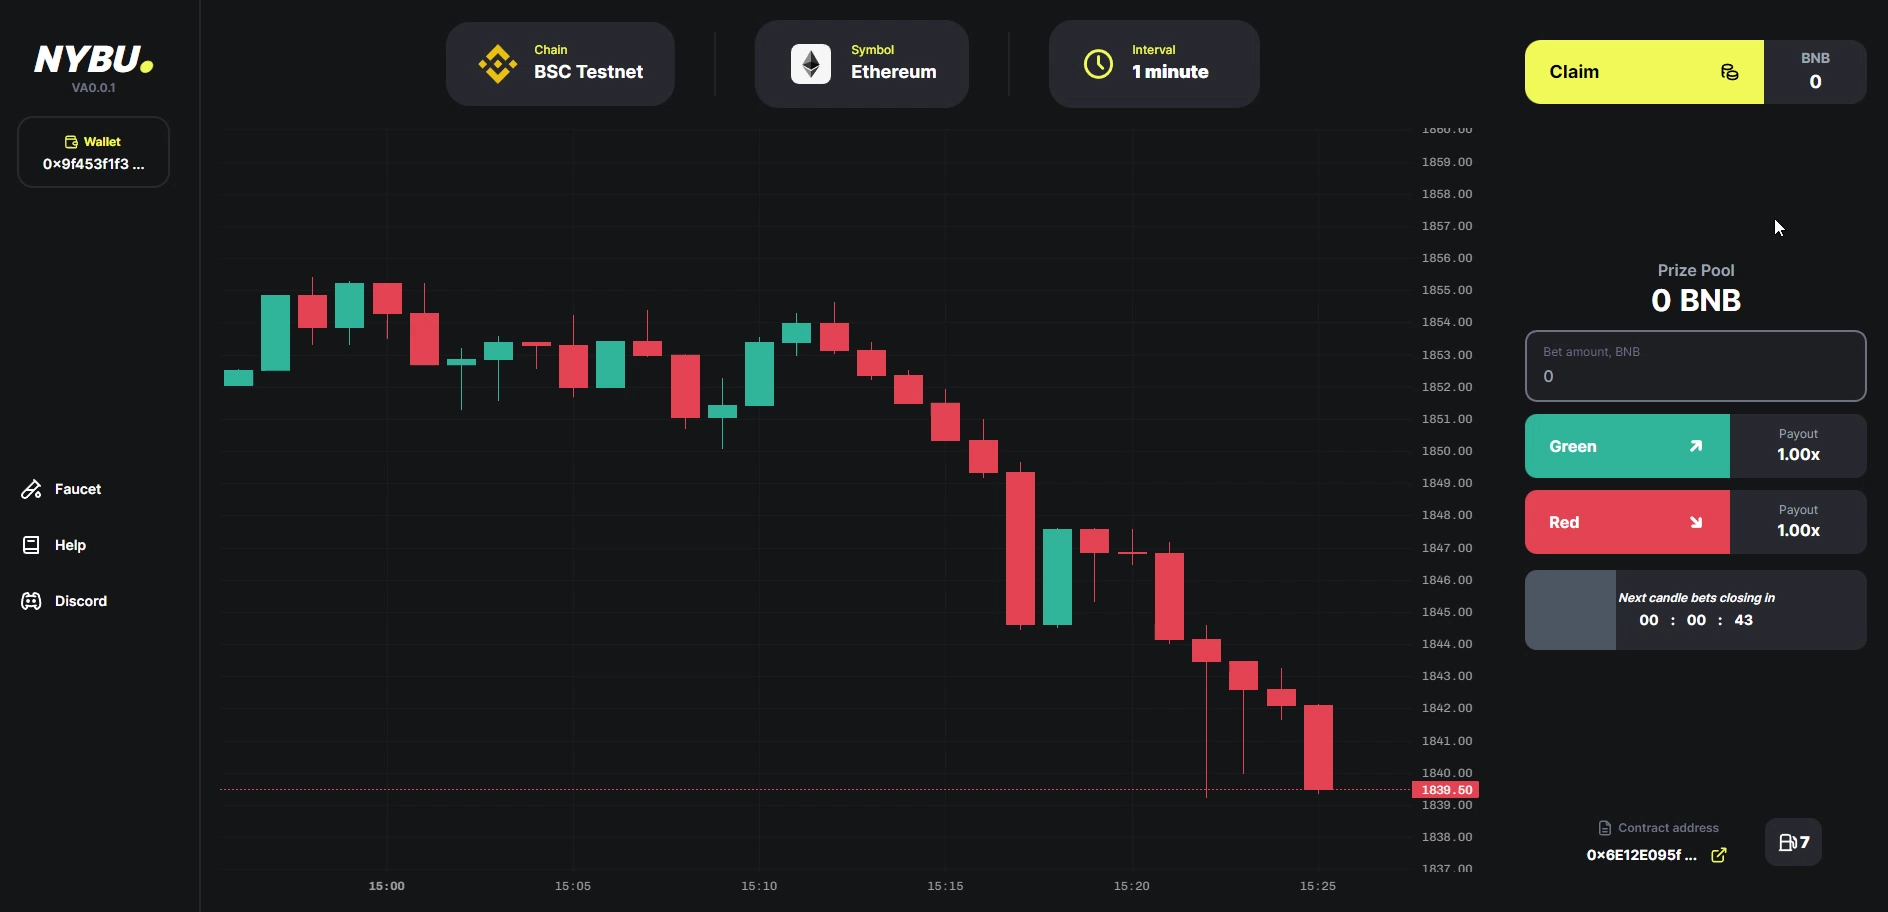1888x912 pixels.
Task: Bet on Green candle button
Action: click(x=1627, y=446)
